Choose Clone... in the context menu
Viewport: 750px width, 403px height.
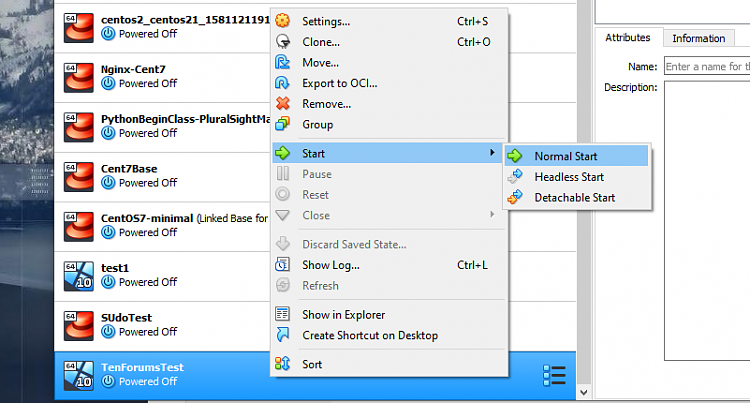tap(389, 42)
